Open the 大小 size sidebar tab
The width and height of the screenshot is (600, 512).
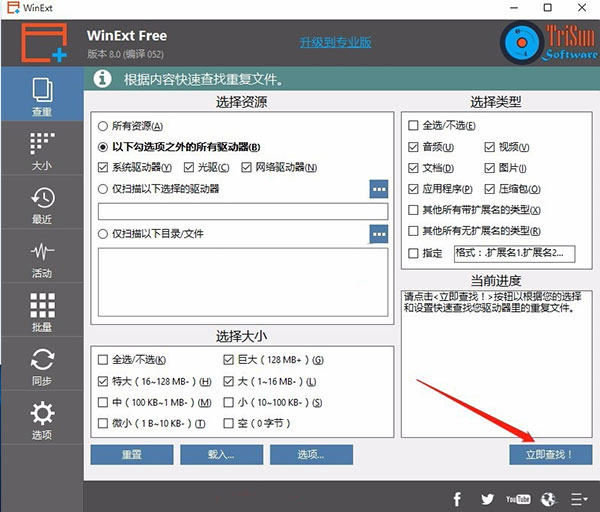click(42, 149)
